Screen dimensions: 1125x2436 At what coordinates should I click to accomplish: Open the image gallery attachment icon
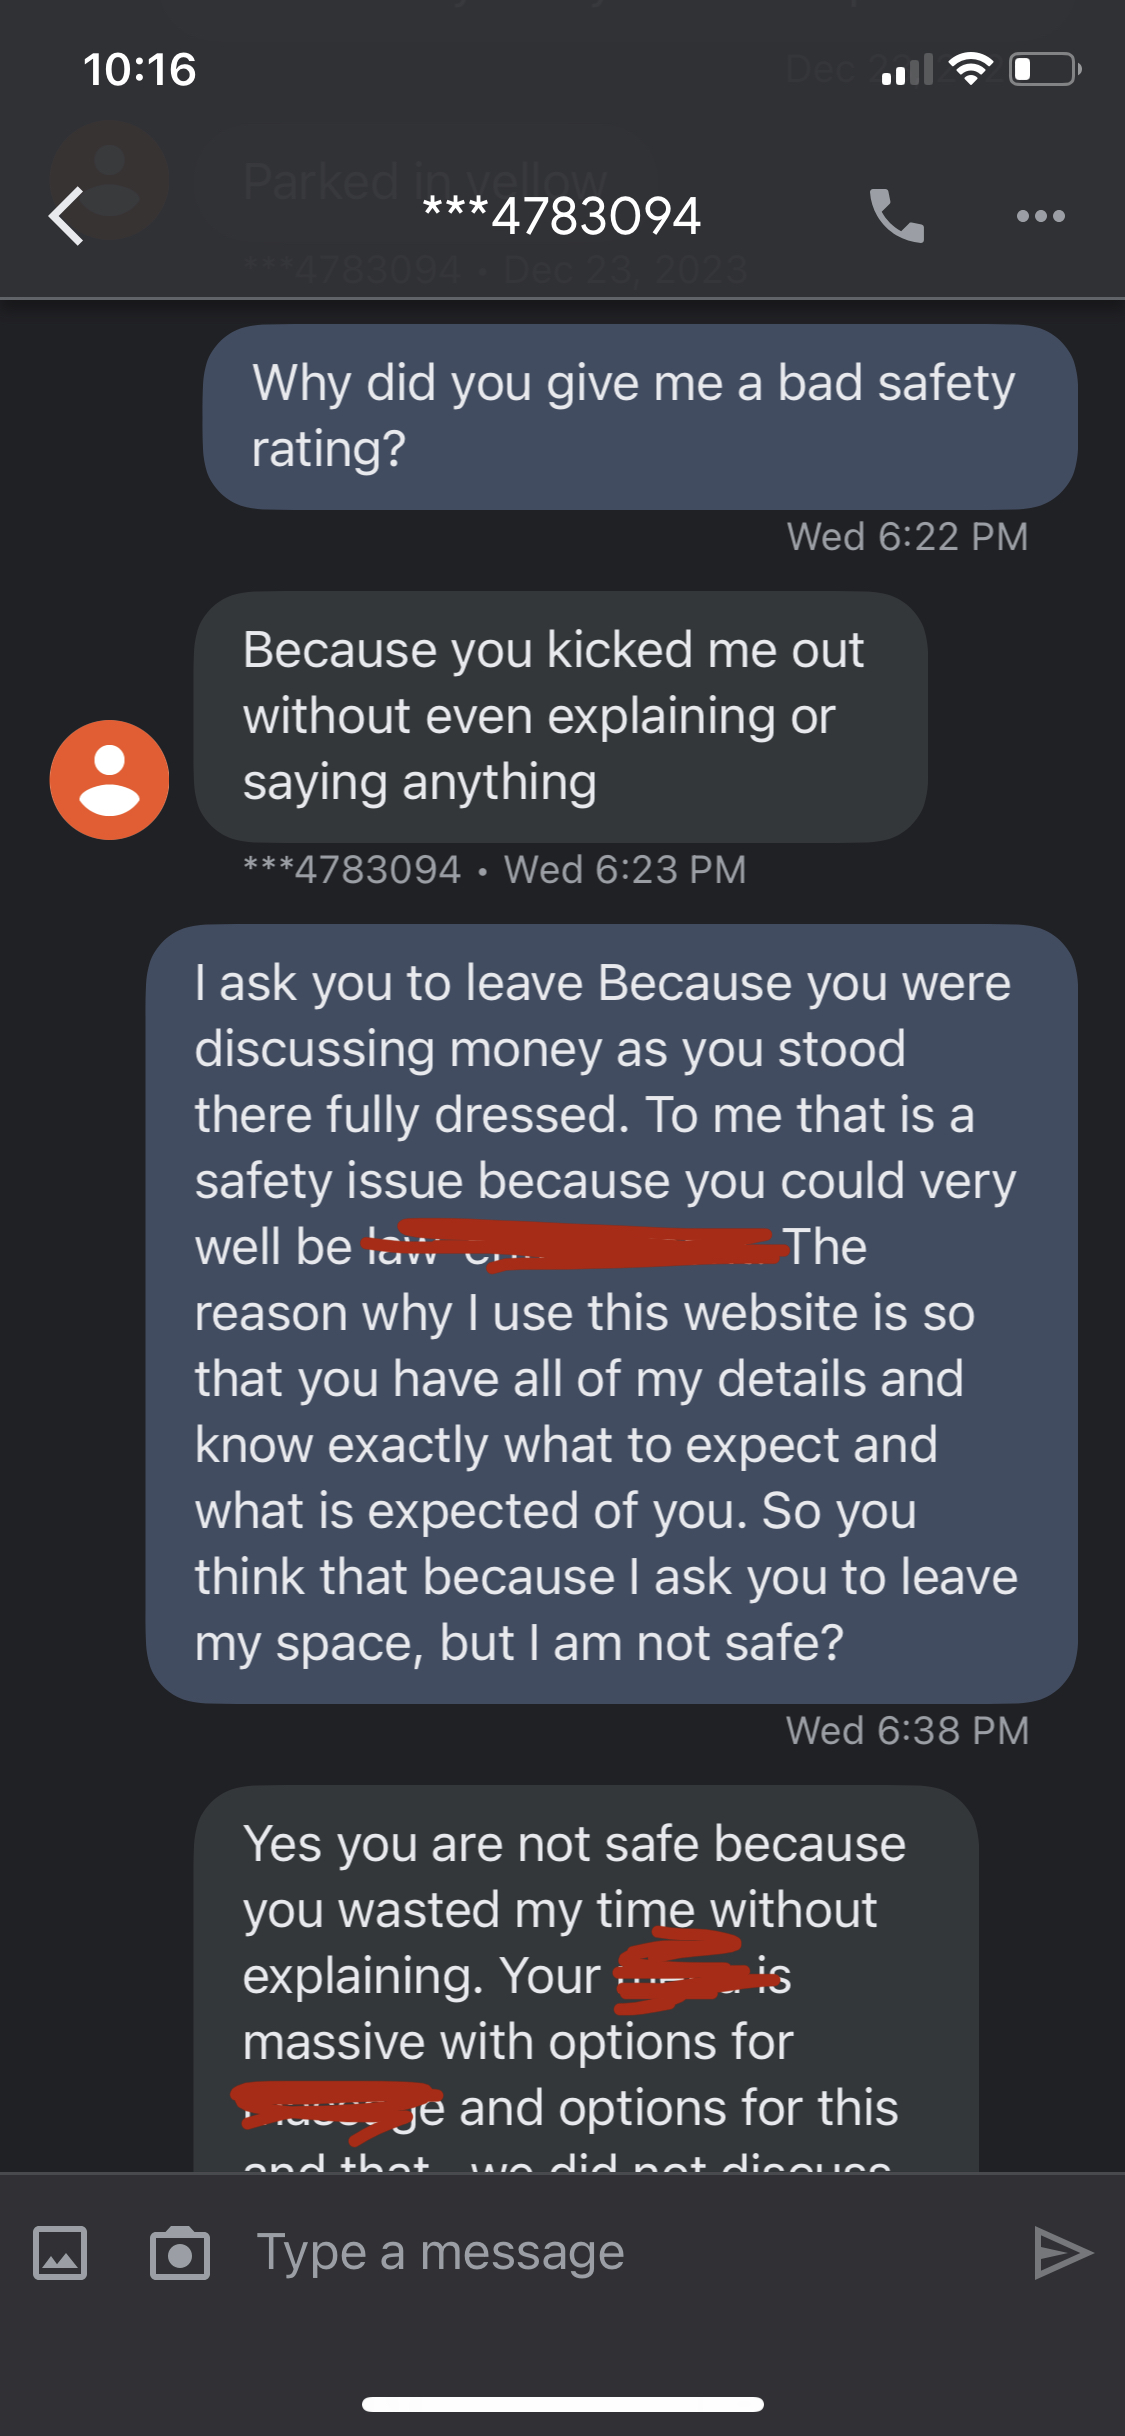[60, 2253]
